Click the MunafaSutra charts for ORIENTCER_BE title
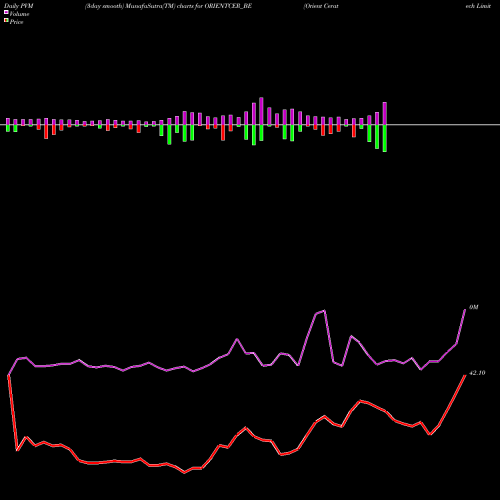The image size is (500, 500). pos(168,6)
